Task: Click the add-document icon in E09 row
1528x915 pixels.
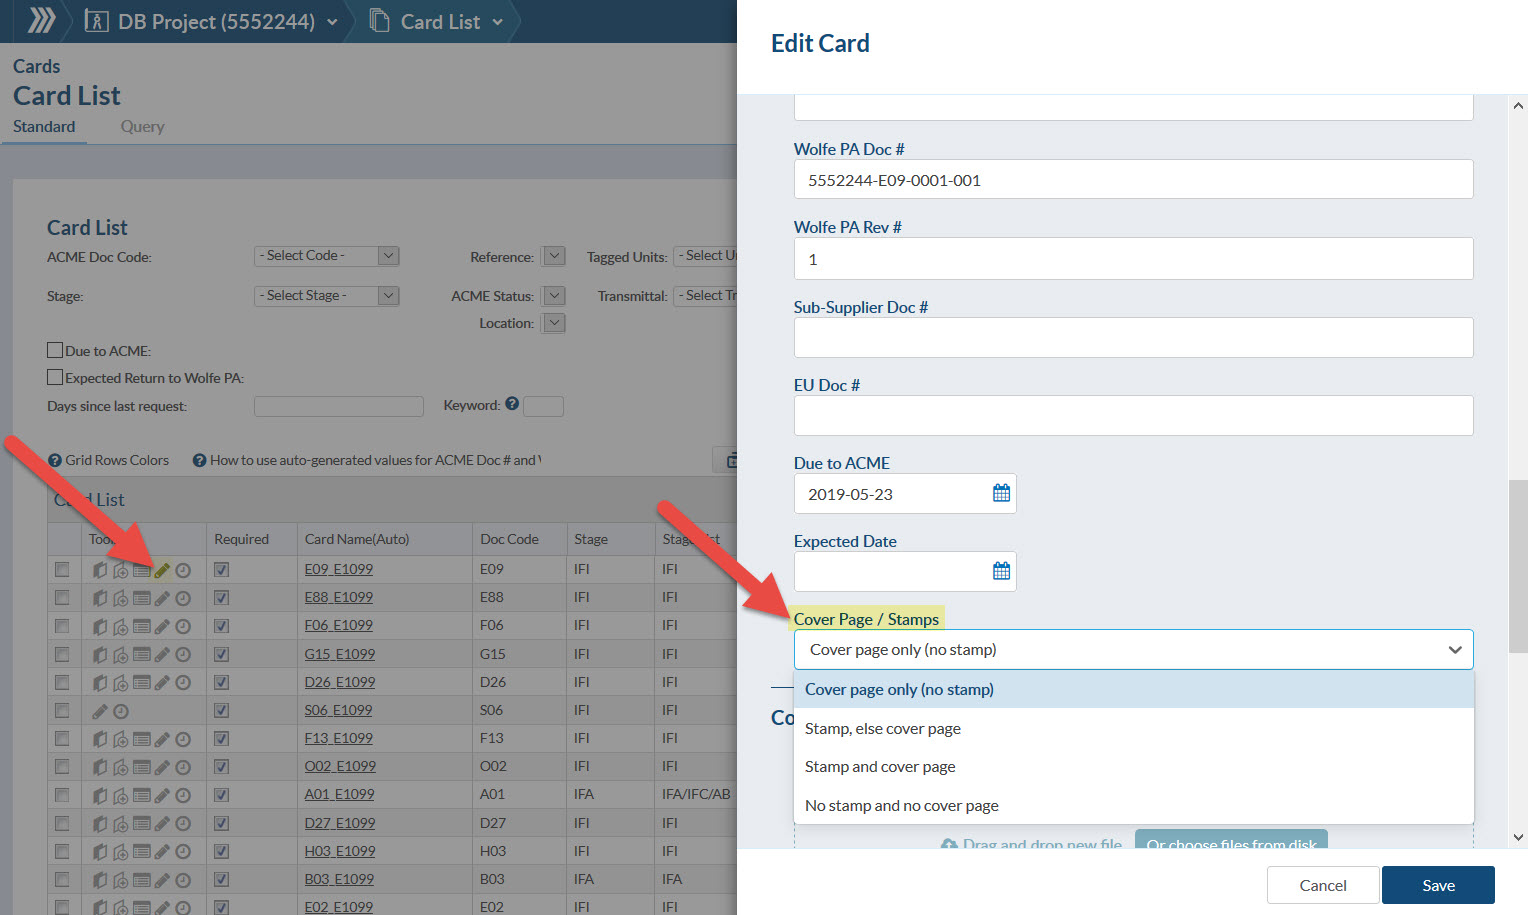Action: click(120, 570)
